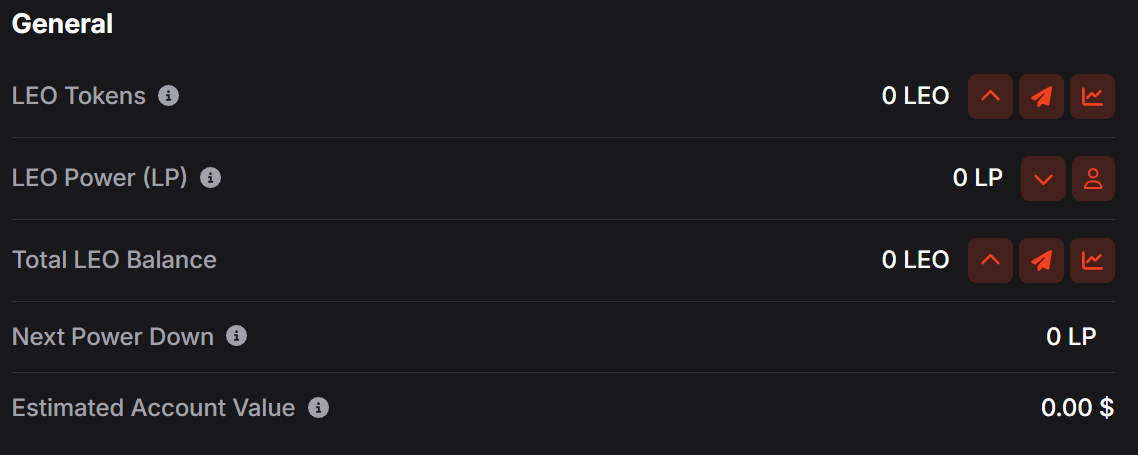
Task: Open the chart icon in Total LEO Balance row
Action: click(1092, 260)
